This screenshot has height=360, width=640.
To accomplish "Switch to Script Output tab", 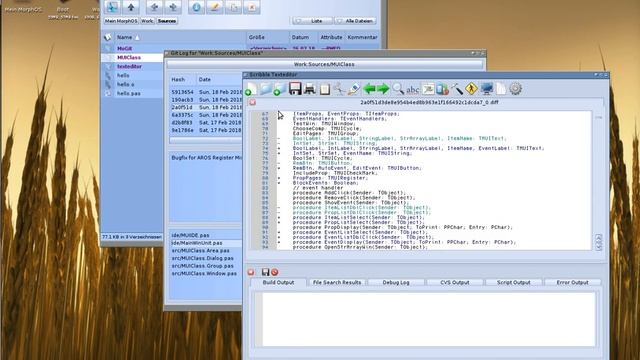I will pos(513,282).
